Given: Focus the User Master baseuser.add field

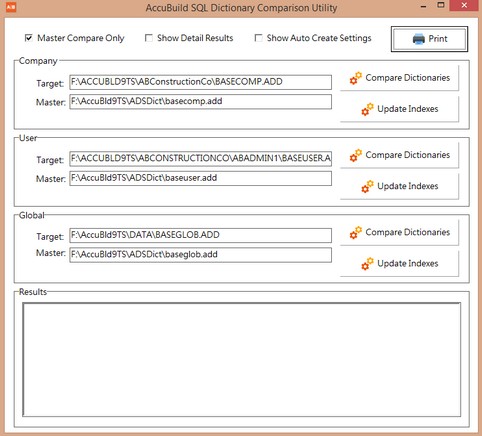Looking at the screenshot, I should 201,178.
